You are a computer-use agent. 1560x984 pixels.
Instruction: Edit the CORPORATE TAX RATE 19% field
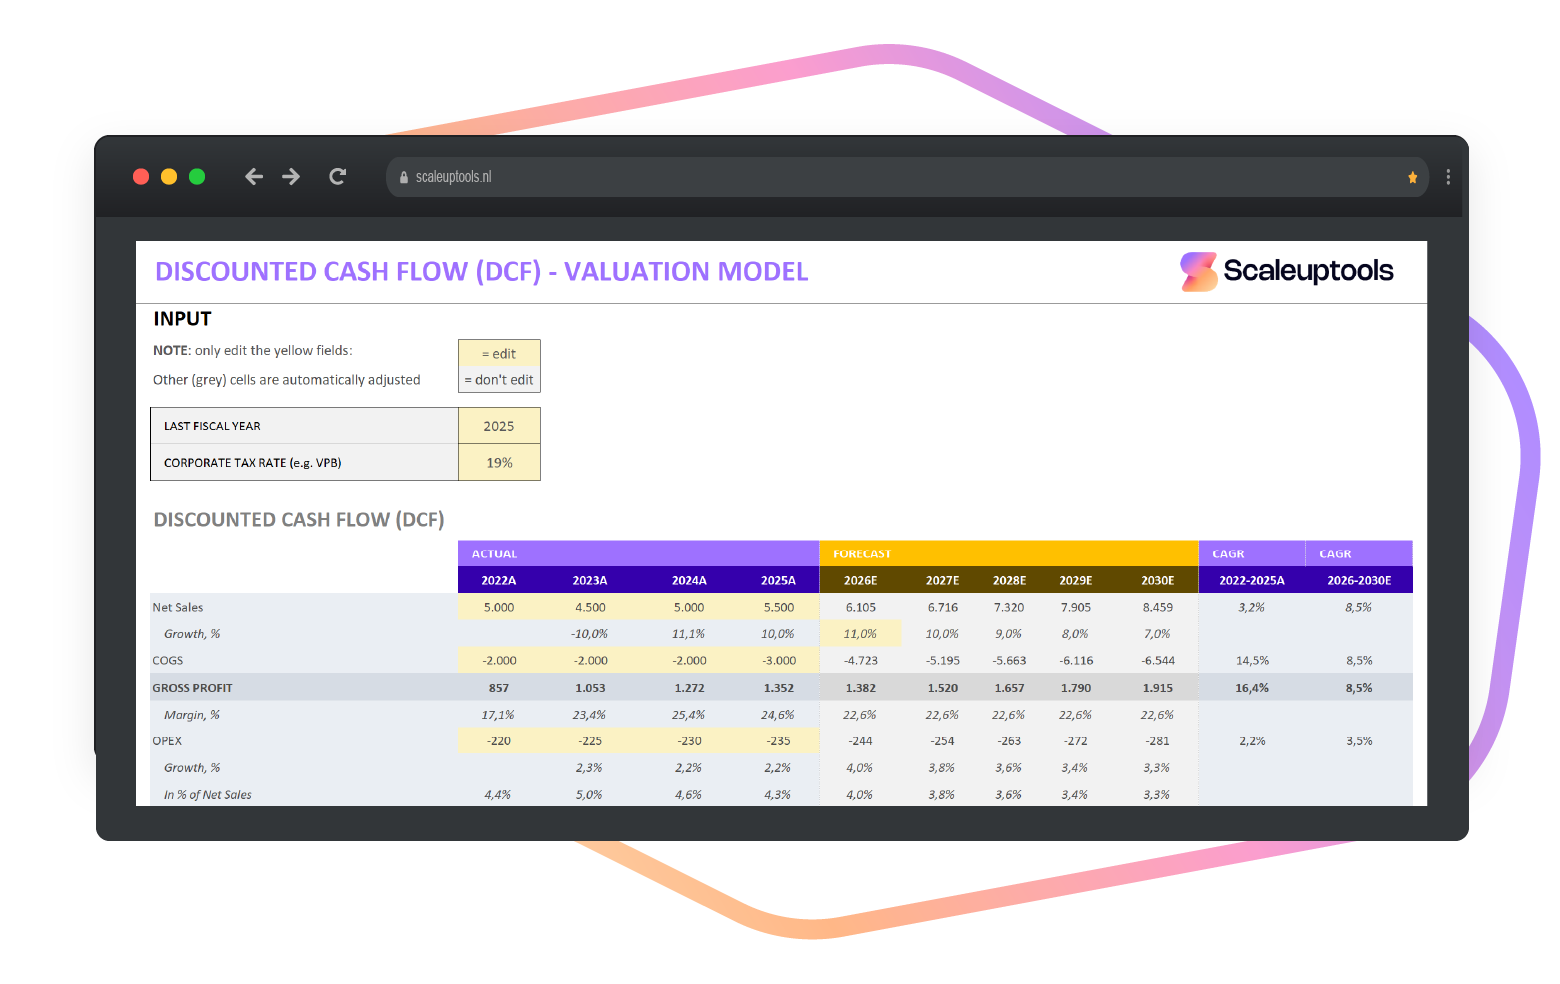point(499,462)
